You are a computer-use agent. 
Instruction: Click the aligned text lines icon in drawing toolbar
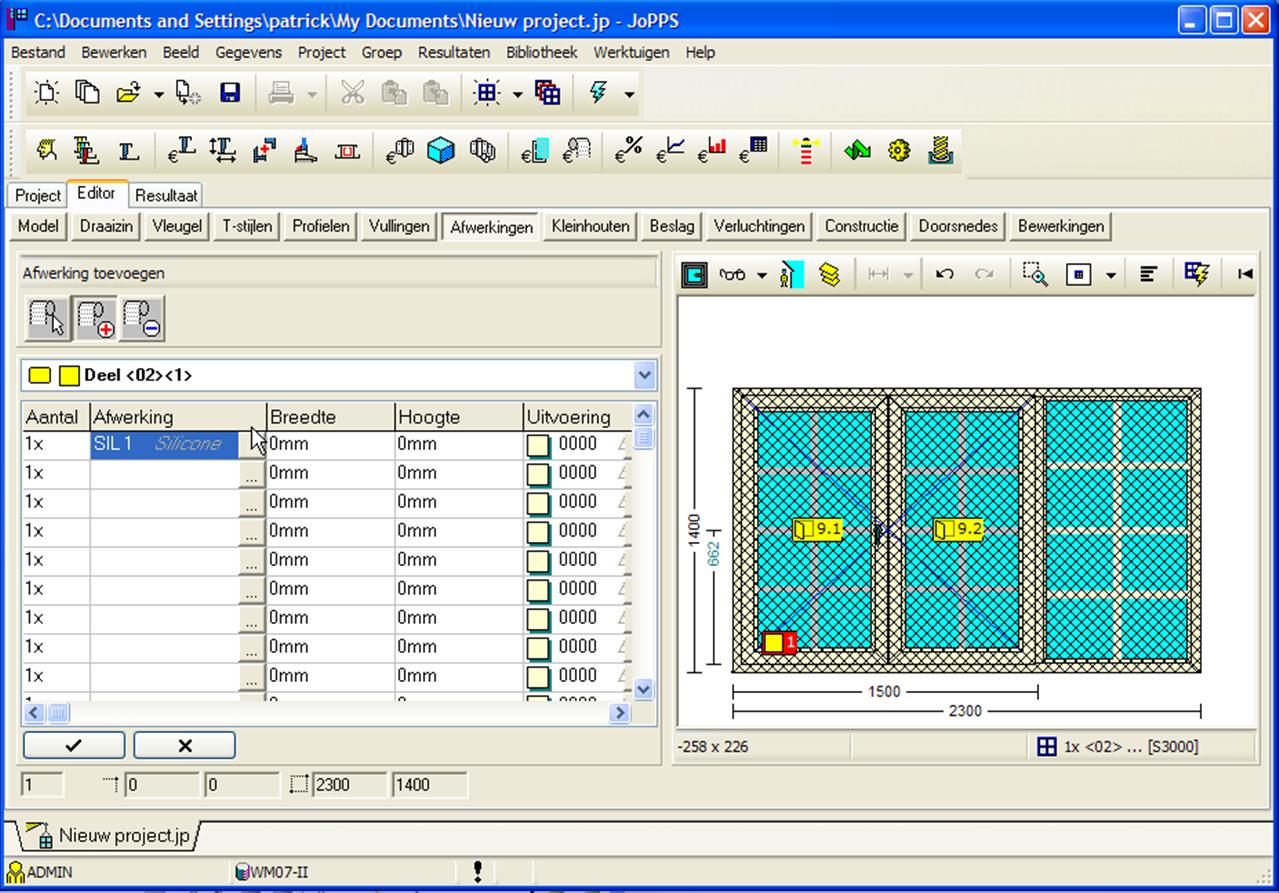pos(1148,274)
